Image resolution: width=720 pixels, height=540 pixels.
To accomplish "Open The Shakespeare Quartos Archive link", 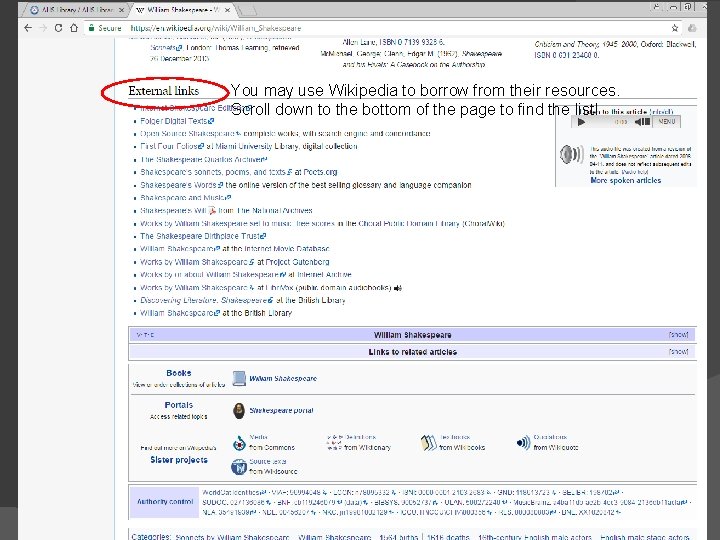I will [203, 159].
